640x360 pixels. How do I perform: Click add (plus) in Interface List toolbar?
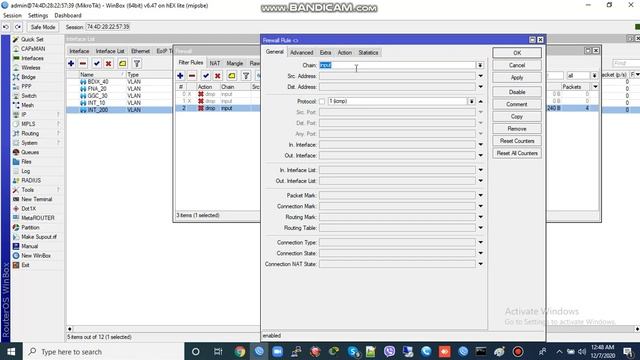point(71,64)
